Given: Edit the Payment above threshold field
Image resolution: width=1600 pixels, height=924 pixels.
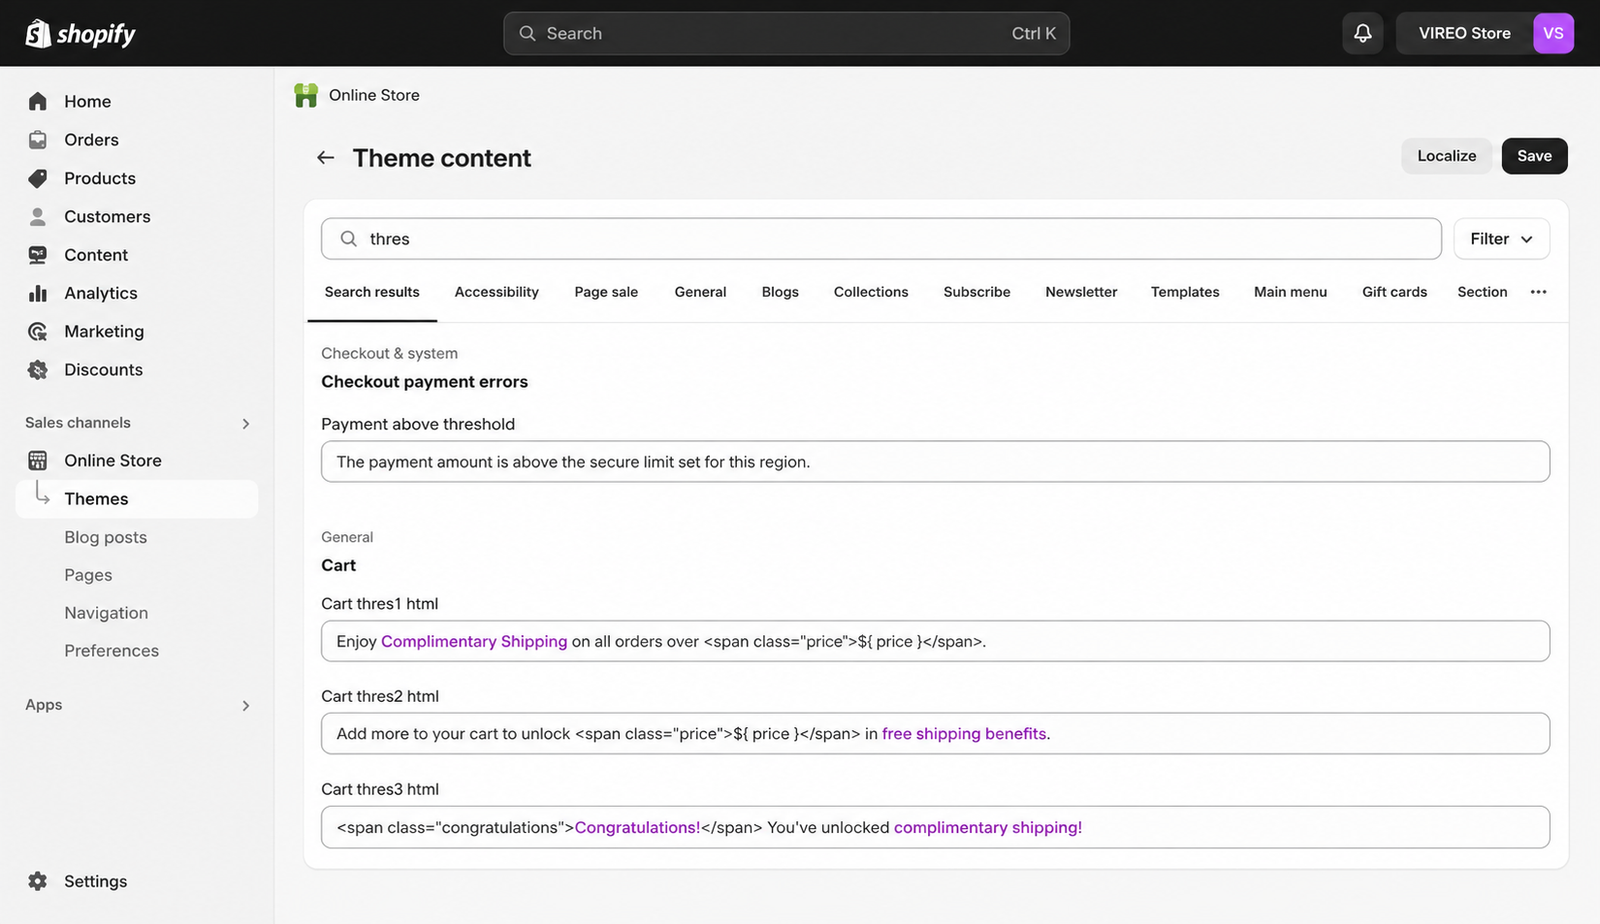Looking at the screenshot, I should [935, 462].
